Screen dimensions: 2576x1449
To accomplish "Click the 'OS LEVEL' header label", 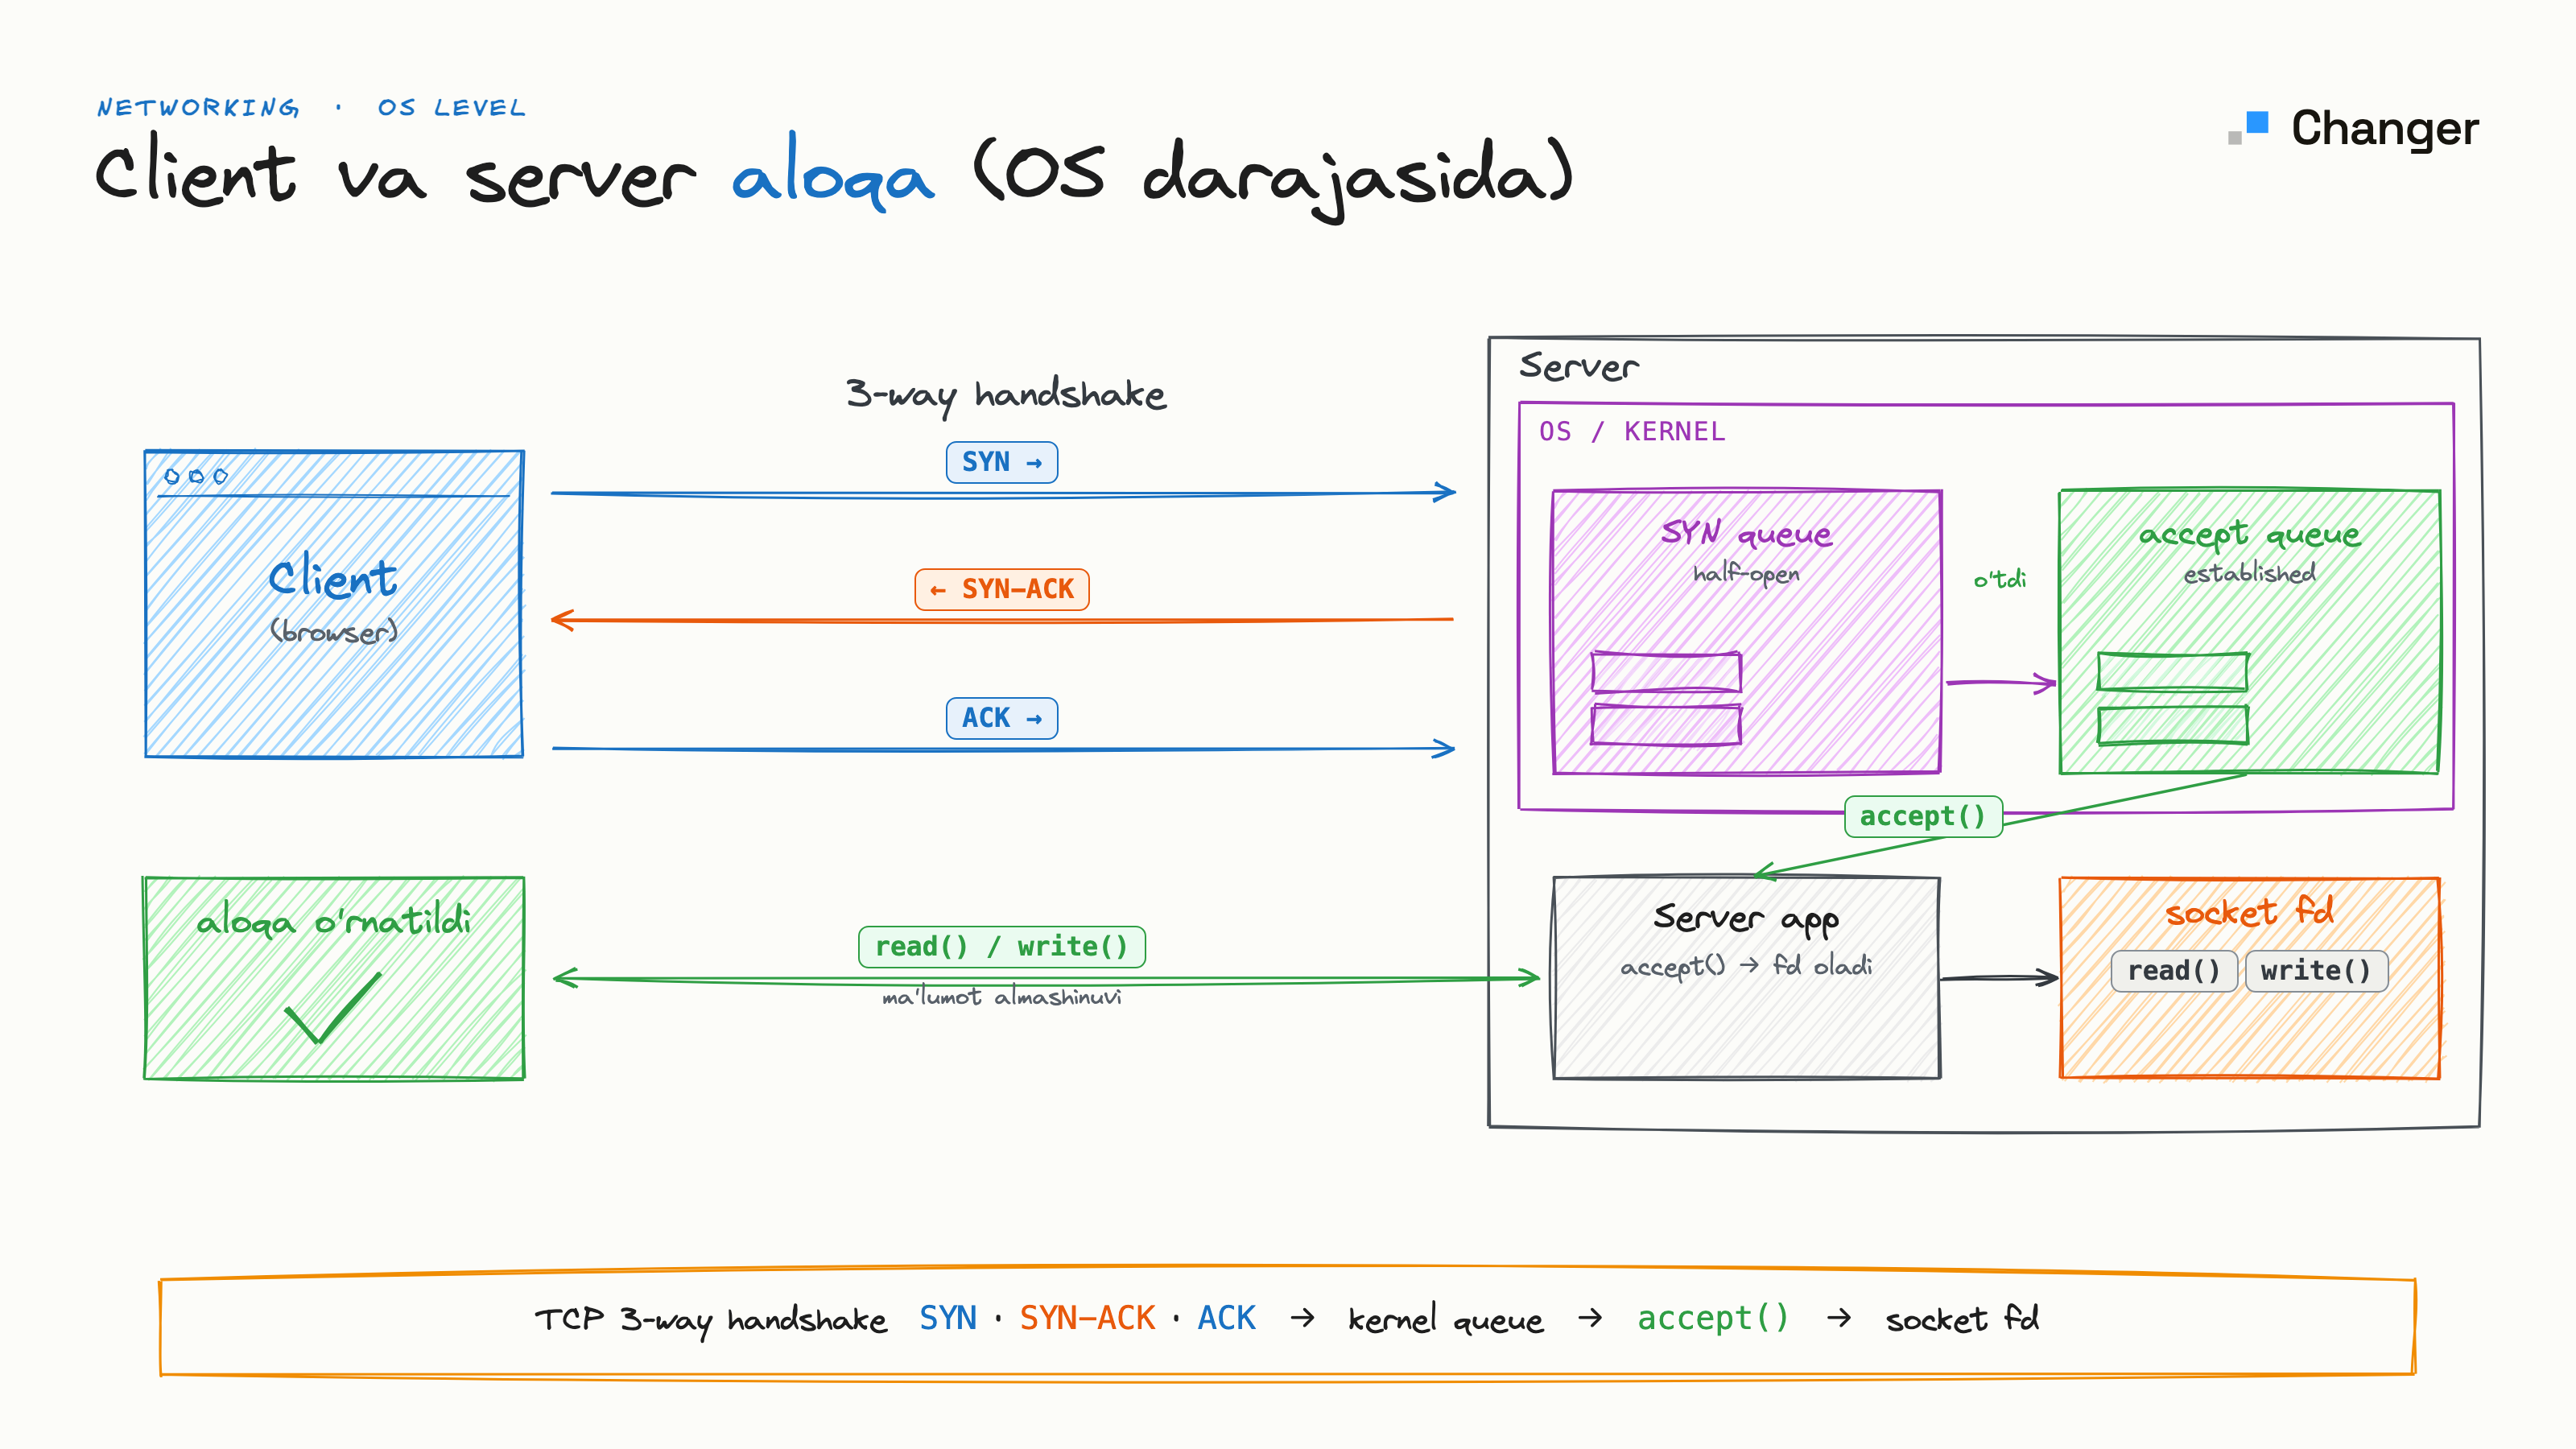I will point(451,108).
